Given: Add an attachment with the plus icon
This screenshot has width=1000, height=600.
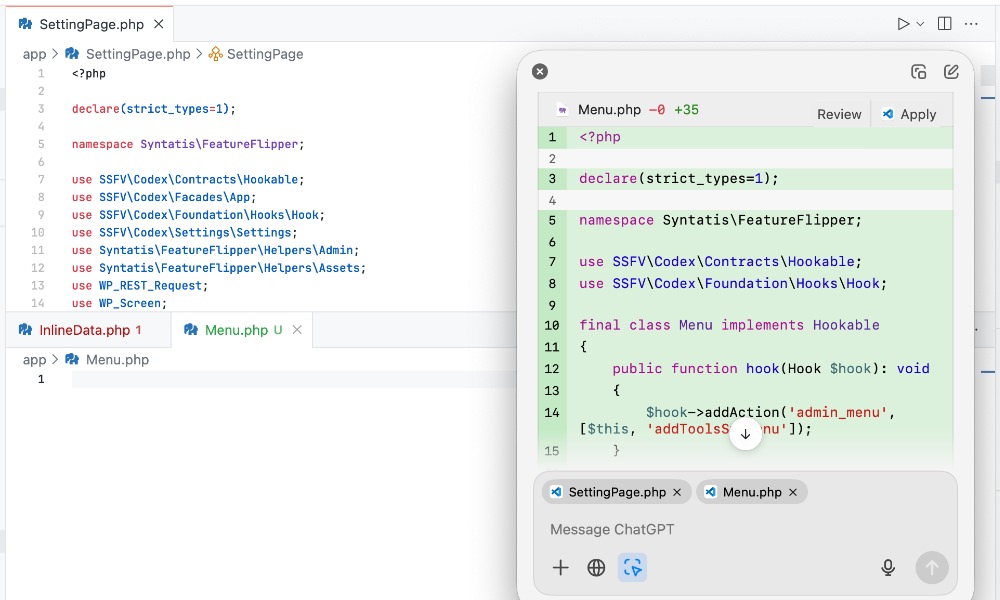Looking at the screenshot, I should coord(560,567).
